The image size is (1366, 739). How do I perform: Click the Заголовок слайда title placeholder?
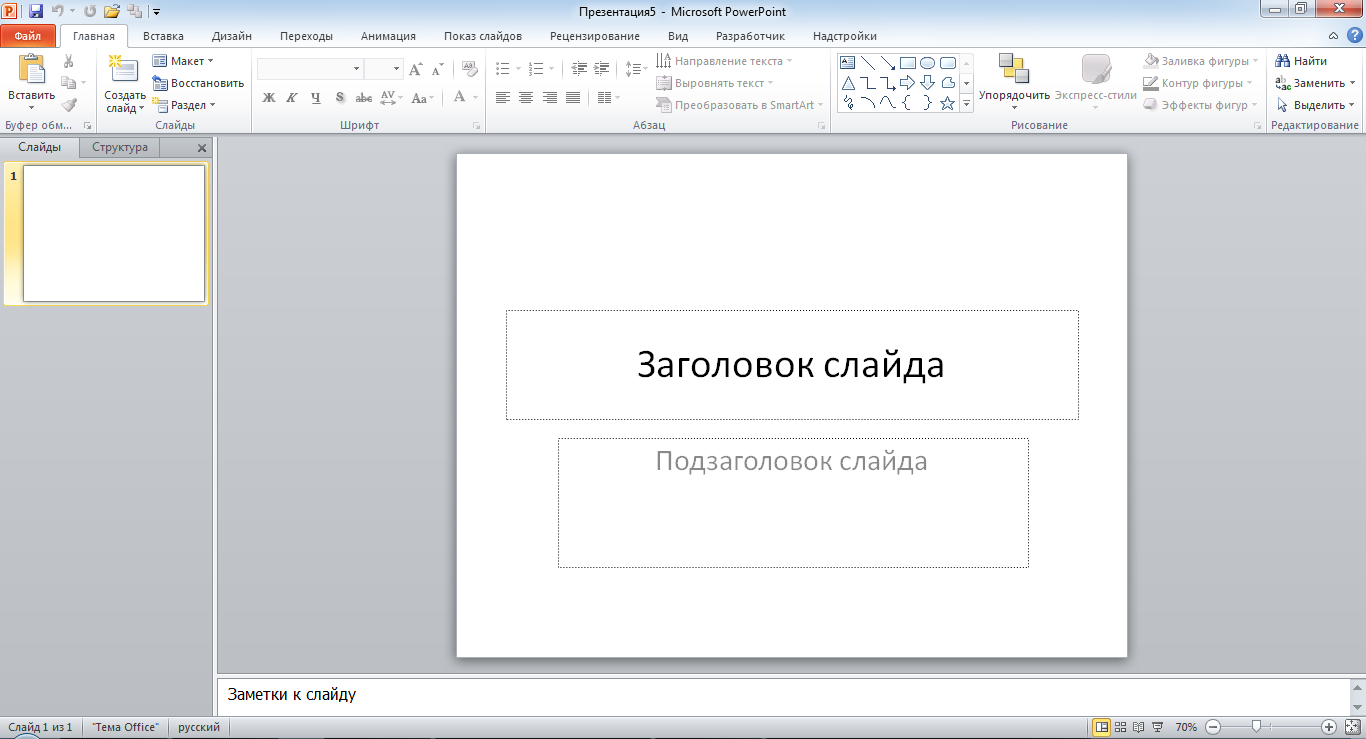792,365
